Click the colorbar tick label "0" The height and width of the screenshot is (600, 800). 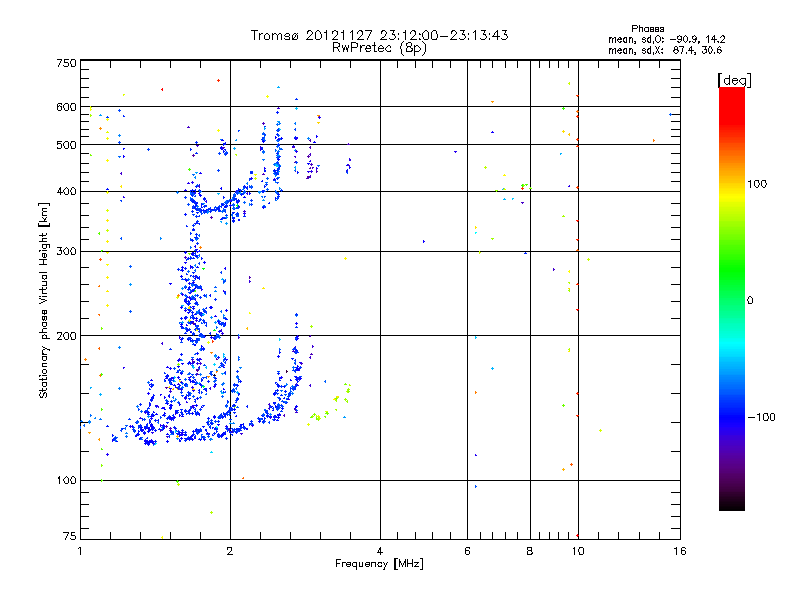point(750,301)
